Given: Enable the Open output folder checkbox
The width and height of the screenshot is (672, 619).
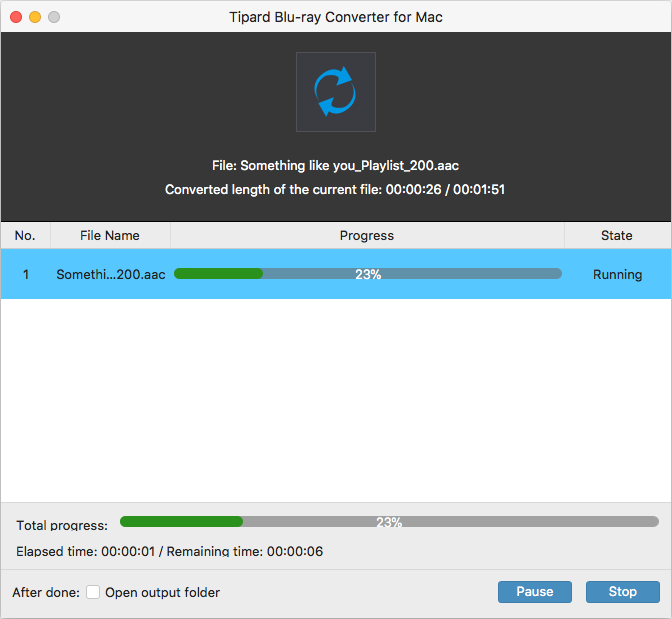Looking at the screenshot, I should (93, 592).
